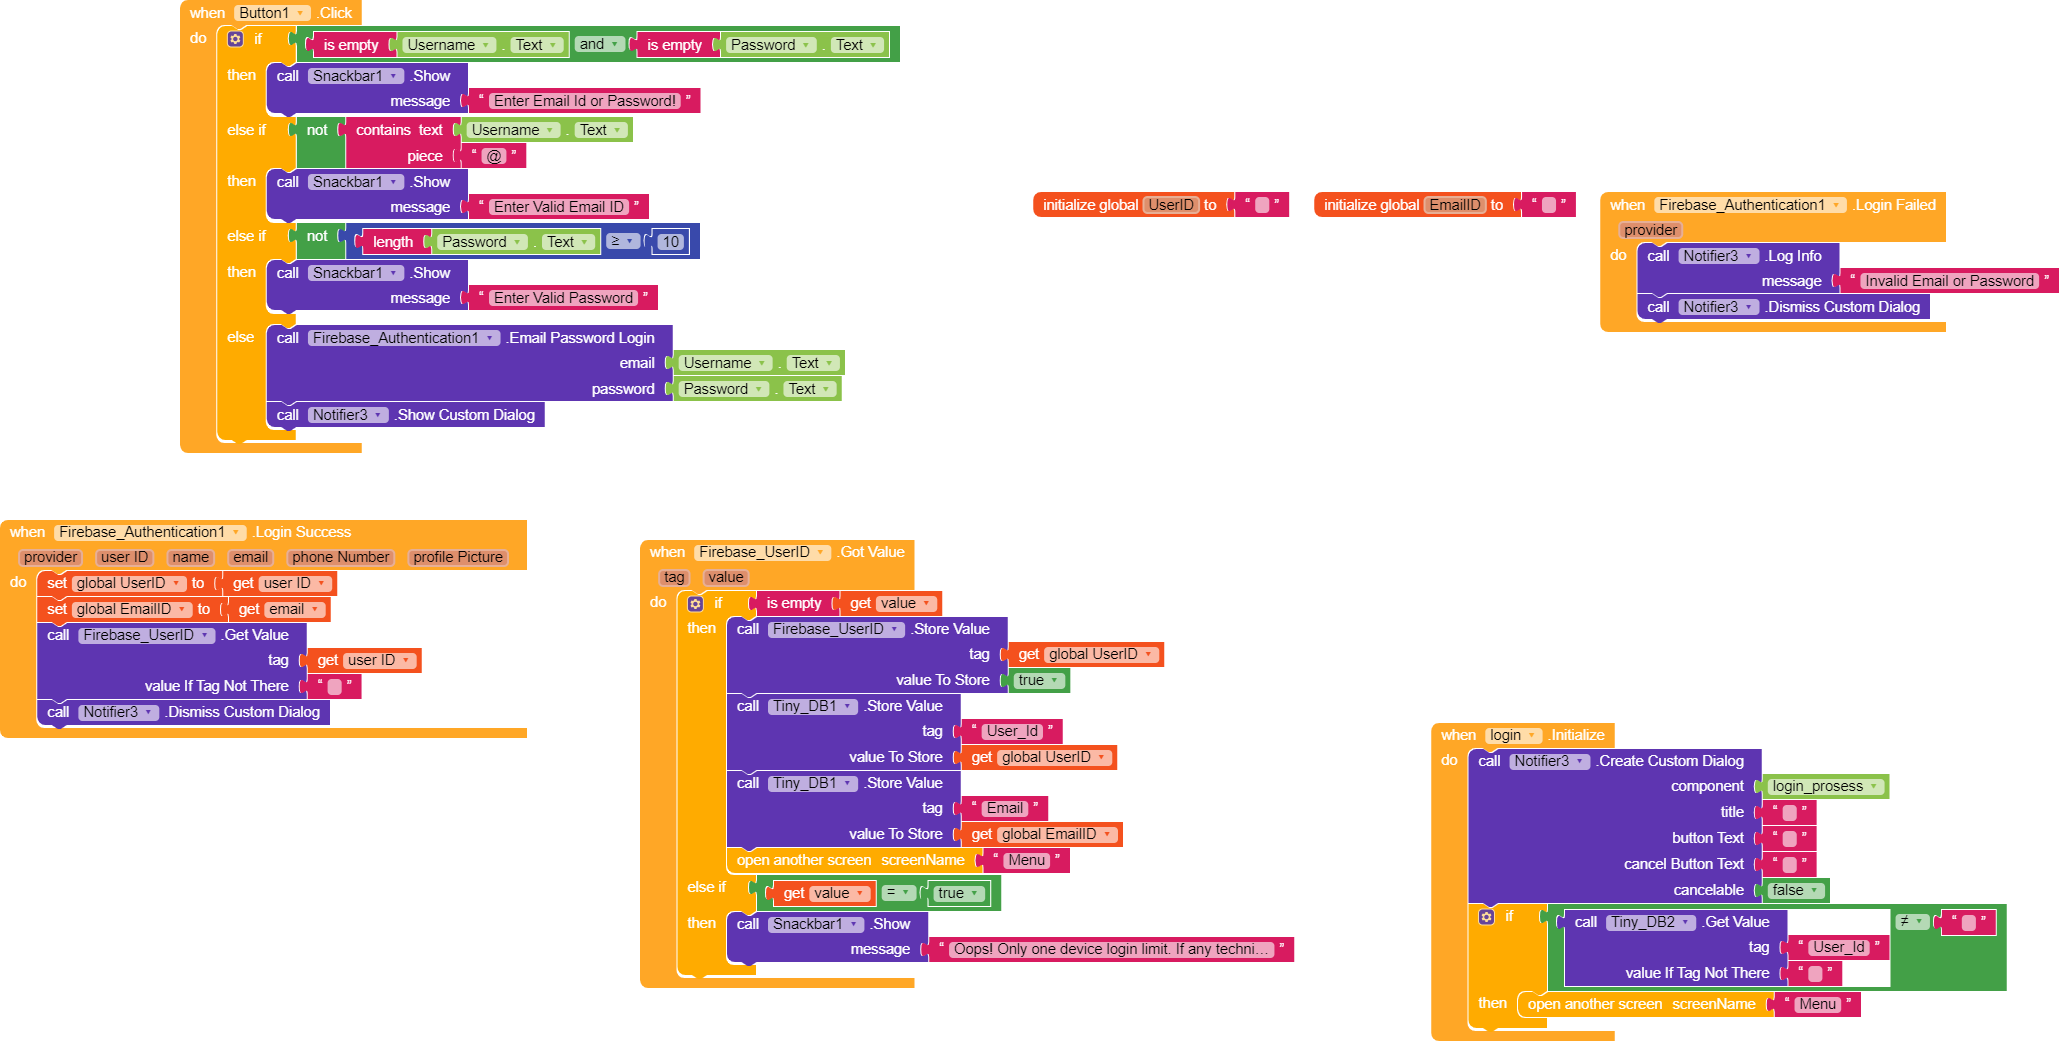This screenshot has width=2059, height=1041.
Task: Select 'open another screen' block under Tiny_DB1 calls
Action: [850, 860]
